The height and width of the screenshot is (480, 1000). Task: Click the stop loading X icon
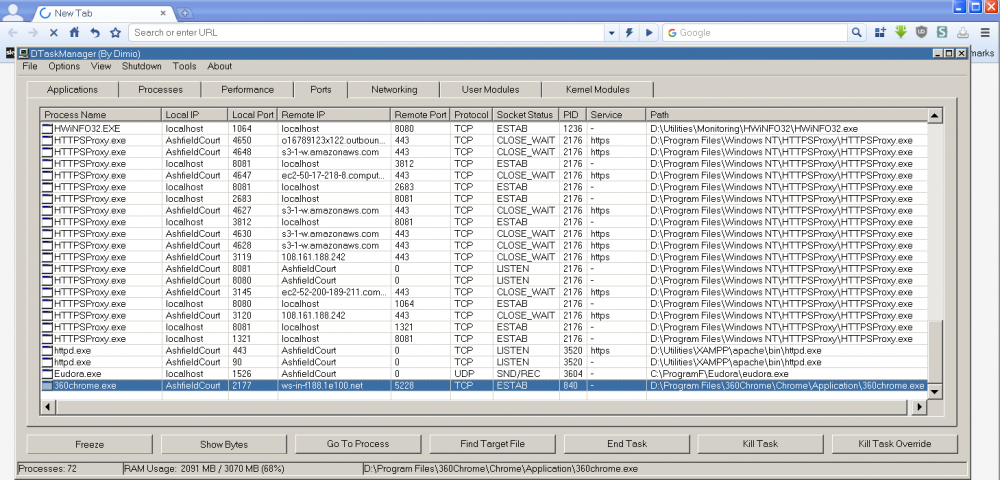tap(53, 33)
